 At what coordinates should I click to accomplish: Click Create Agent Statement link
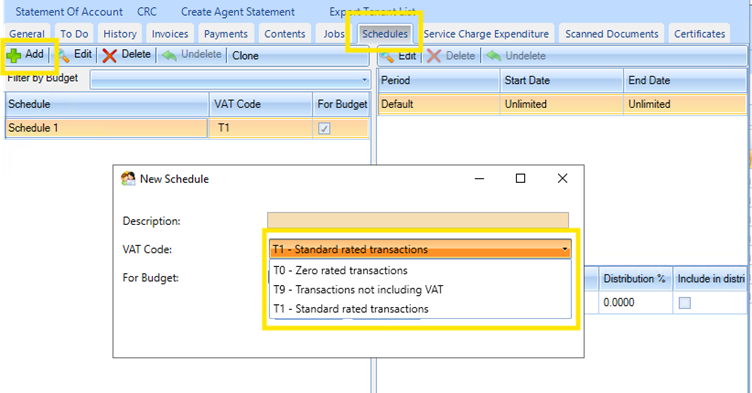238,12
